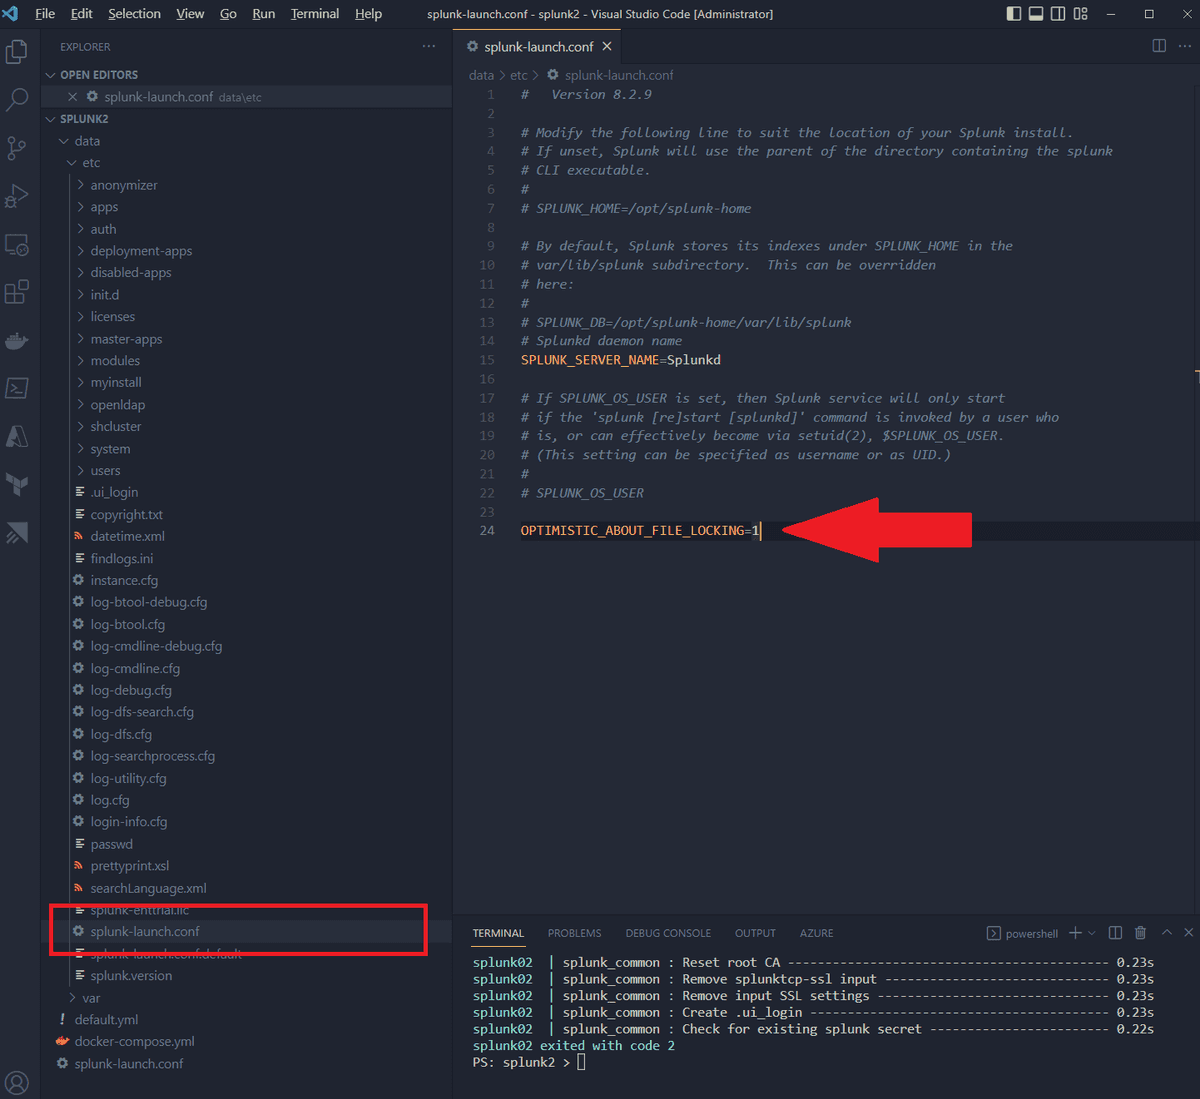Kill the terminal using the trash icon
This screenshot has width=1200, height=1099.
click(x=1140, y=932)
